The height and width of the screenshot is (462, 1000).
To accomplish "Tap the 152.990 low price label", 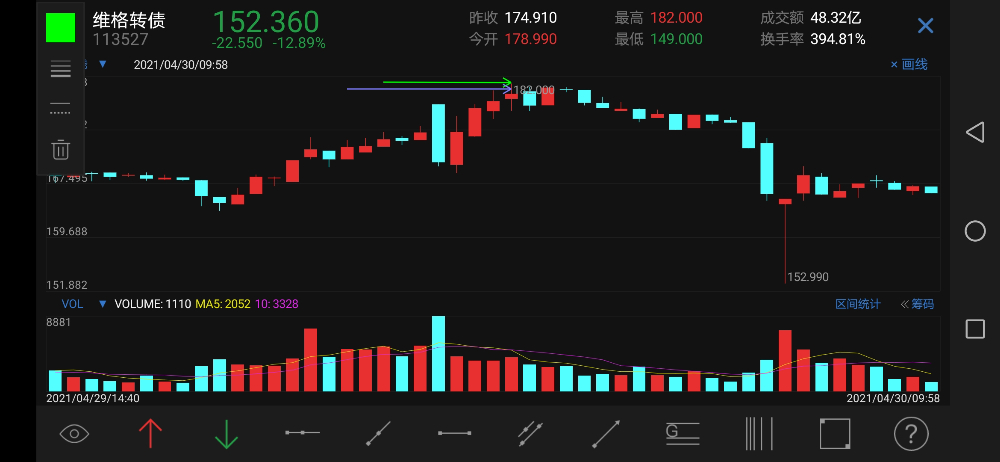I will 808,277.
